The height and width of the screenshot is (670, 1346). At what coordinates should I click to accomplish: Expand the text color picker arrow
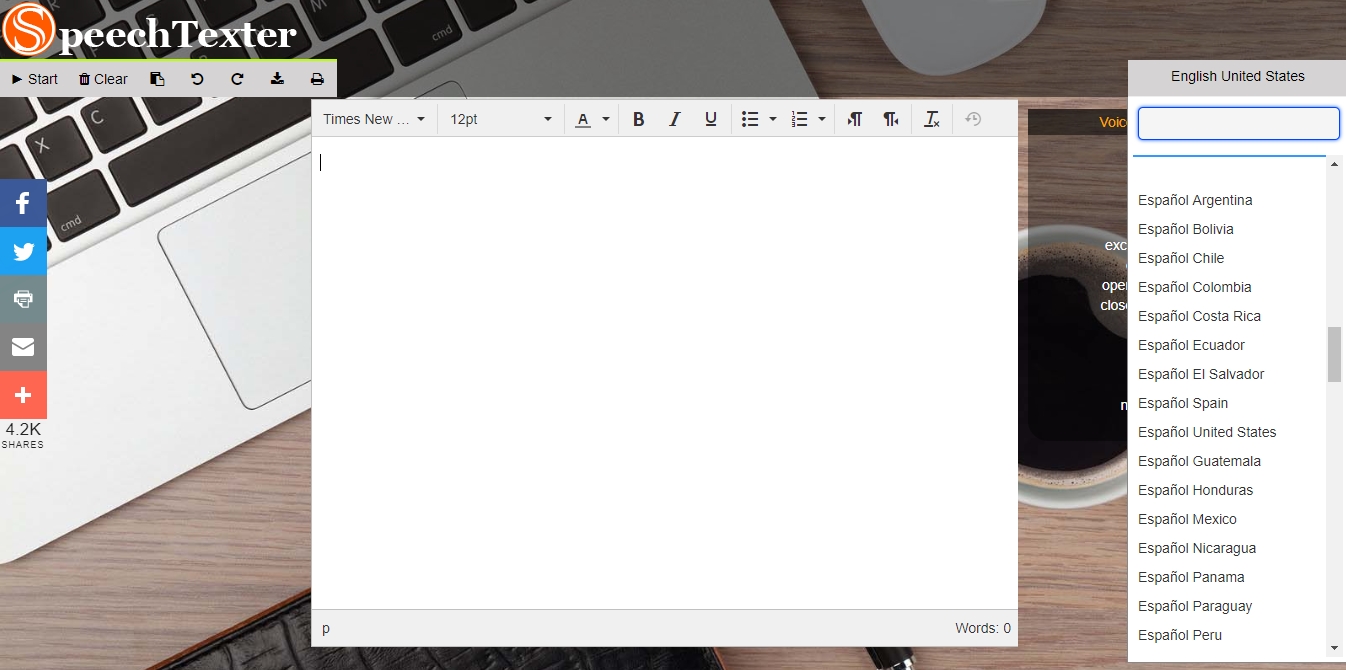[x=605, y=119]
